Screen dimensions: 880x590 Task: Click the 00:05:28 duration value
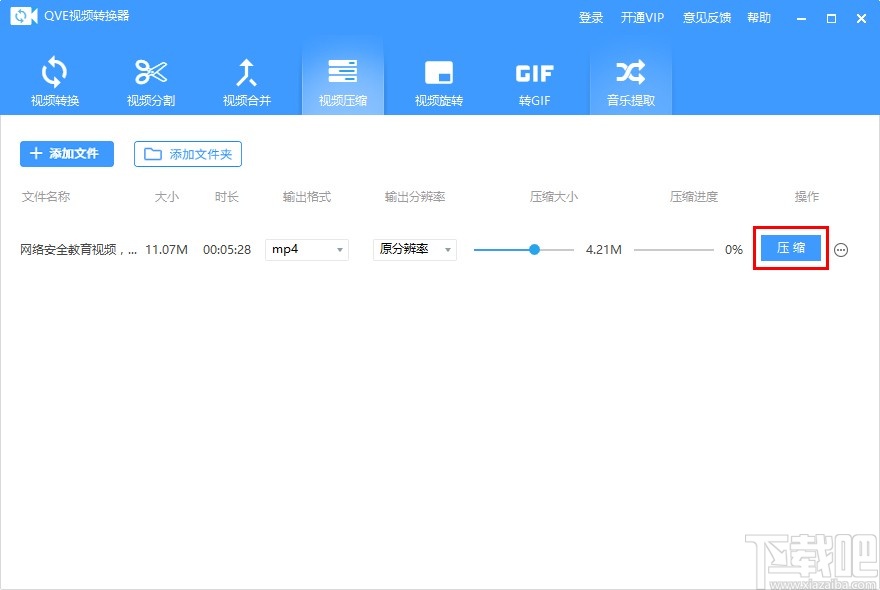(x=227, y=250)
